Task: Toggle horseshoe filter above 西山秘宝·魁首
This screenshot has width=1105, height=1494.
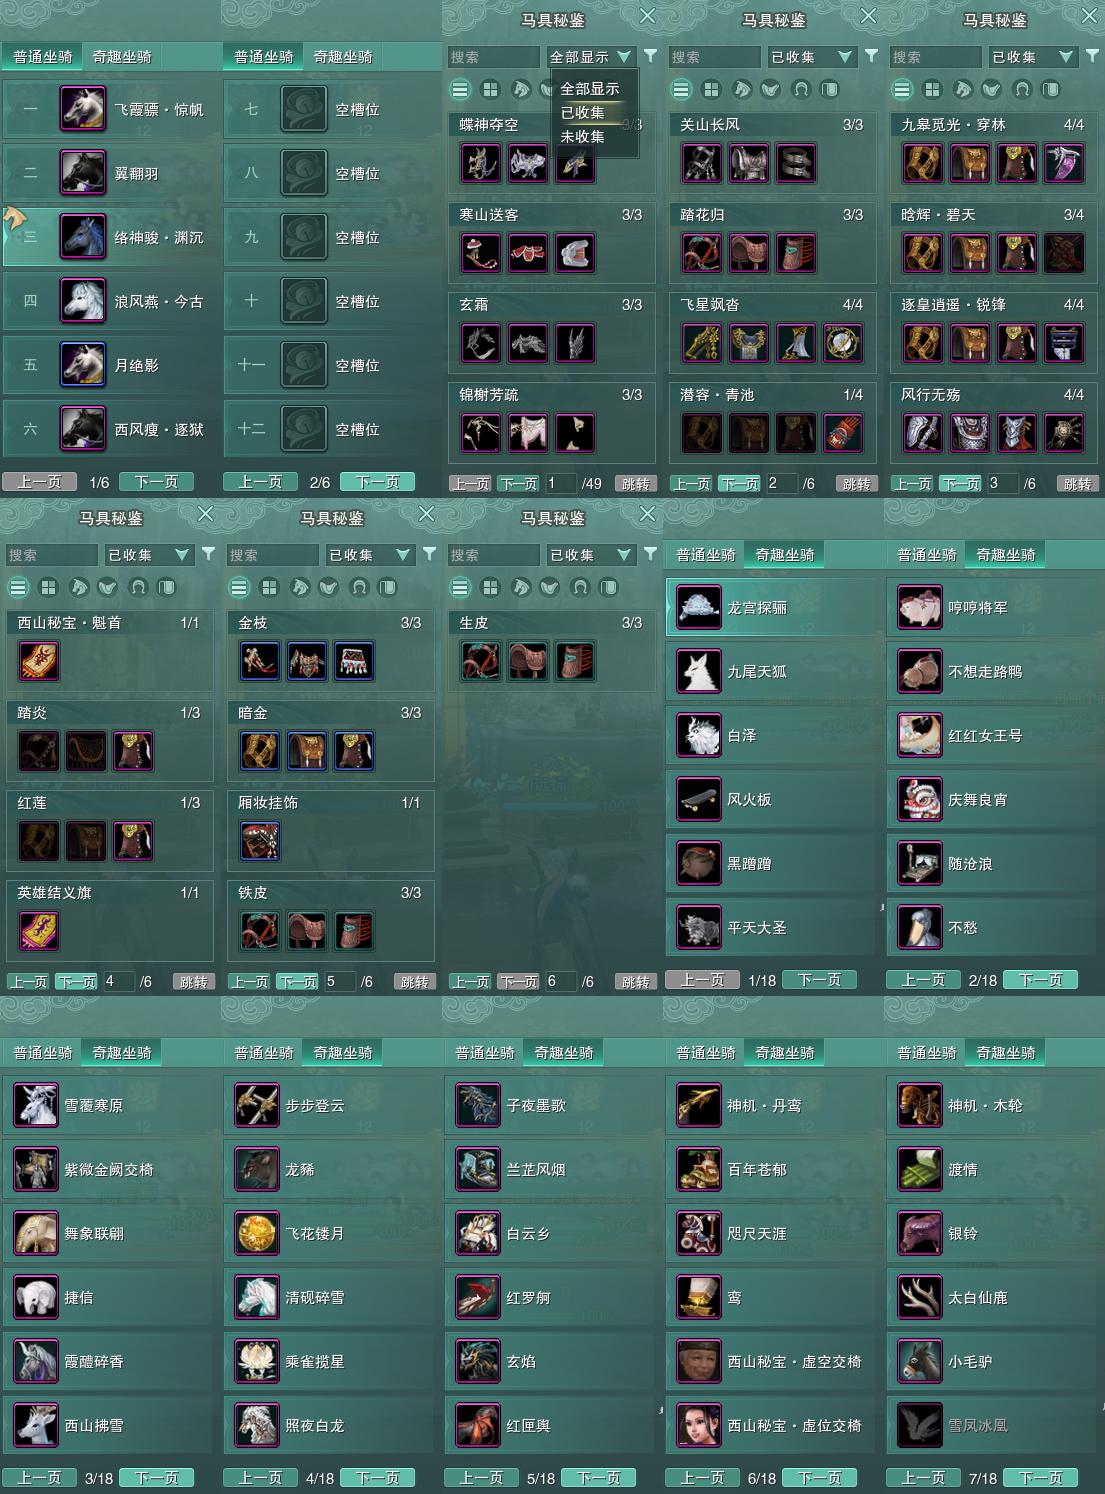Action: point(137,587)
